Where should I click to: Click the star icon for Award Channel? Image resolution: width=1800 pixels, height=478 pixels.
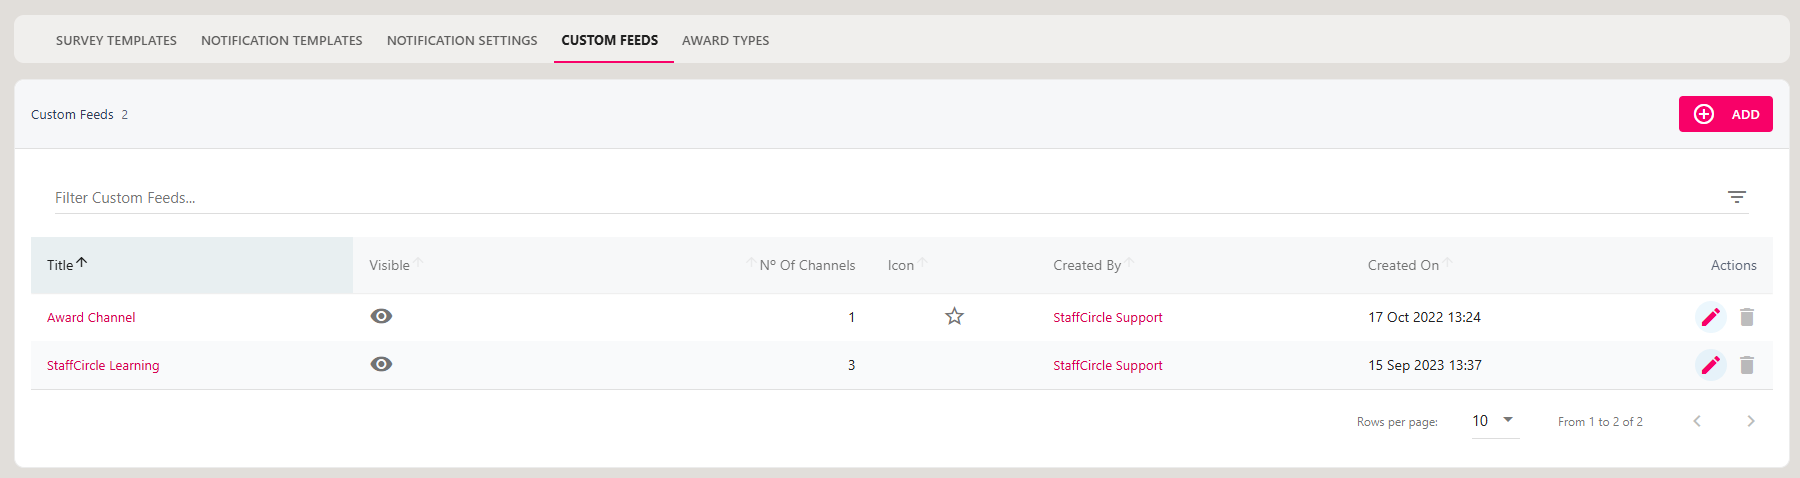tap(955, 316)
